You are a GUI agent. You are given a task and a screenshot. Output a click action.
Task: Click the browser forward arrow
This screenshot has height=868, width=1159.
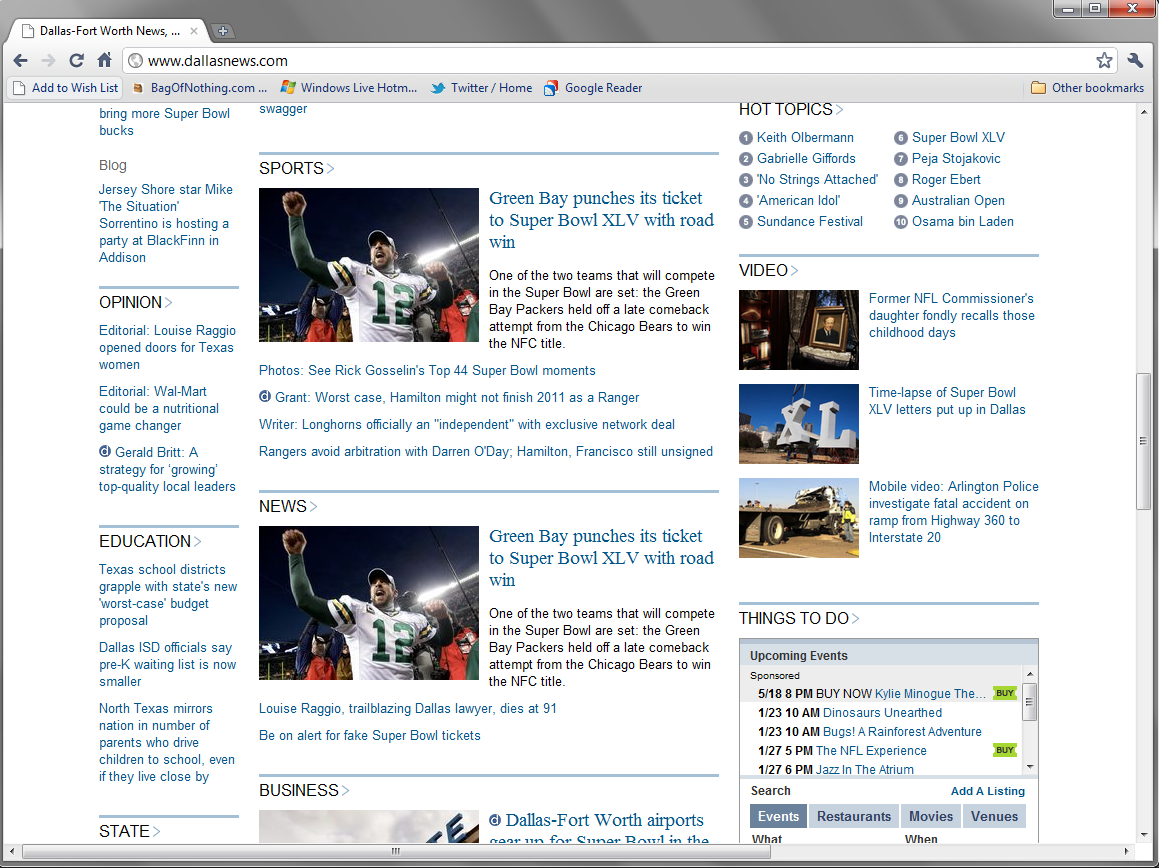(x=49, y=61)
